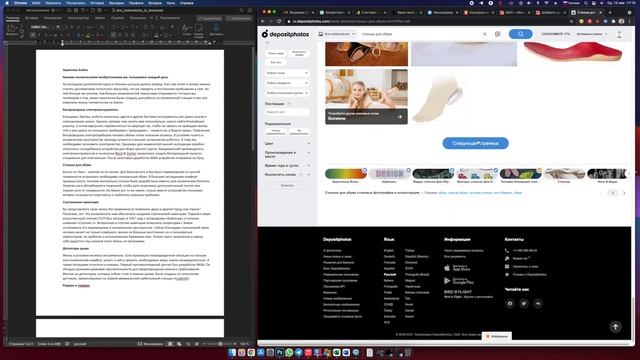Toggle the 'Только люди' filter chip

276,53
